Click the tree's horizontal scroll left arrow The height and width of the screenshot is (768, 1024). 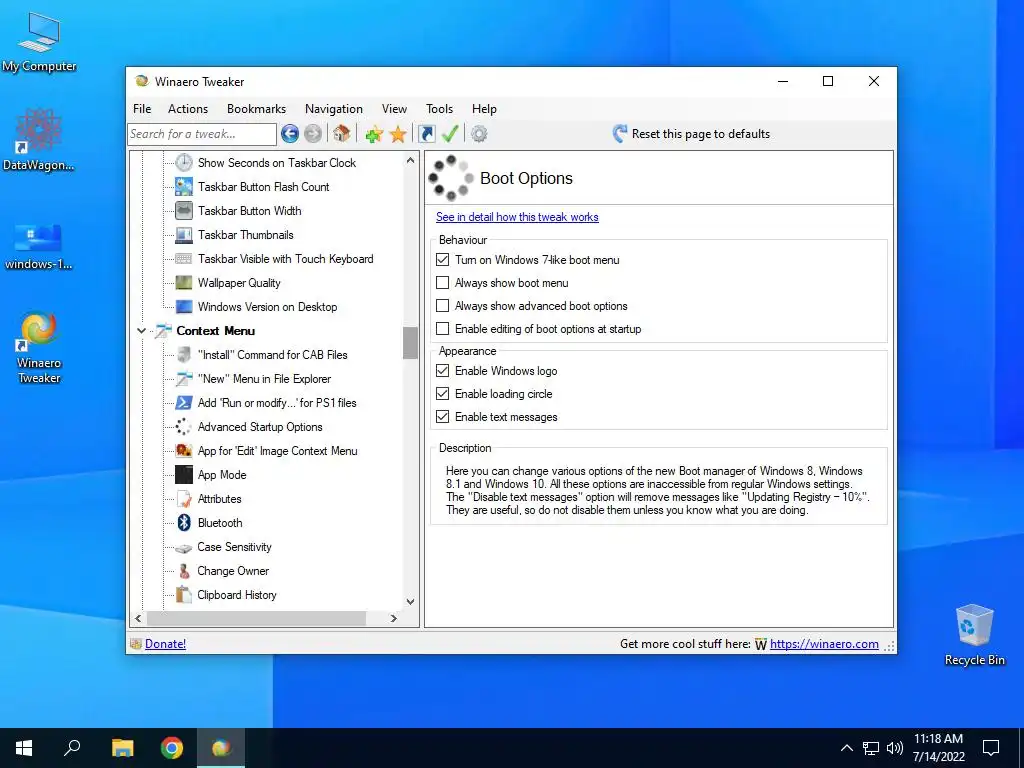(x=138, y=618)
